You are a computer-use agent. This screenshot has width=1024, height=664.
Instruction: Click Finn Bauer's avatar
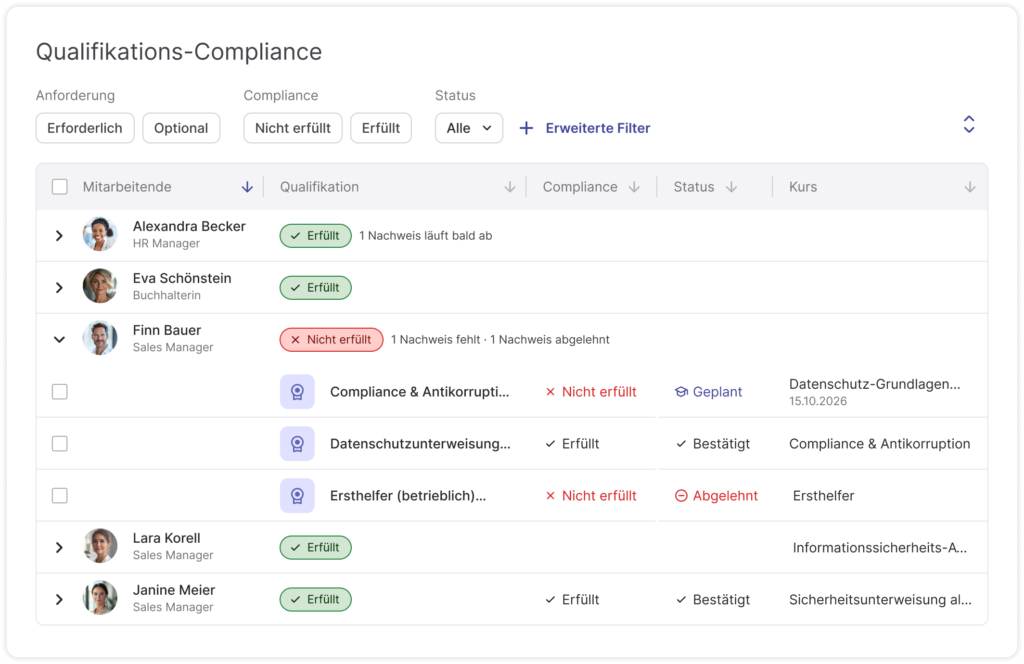100,338
